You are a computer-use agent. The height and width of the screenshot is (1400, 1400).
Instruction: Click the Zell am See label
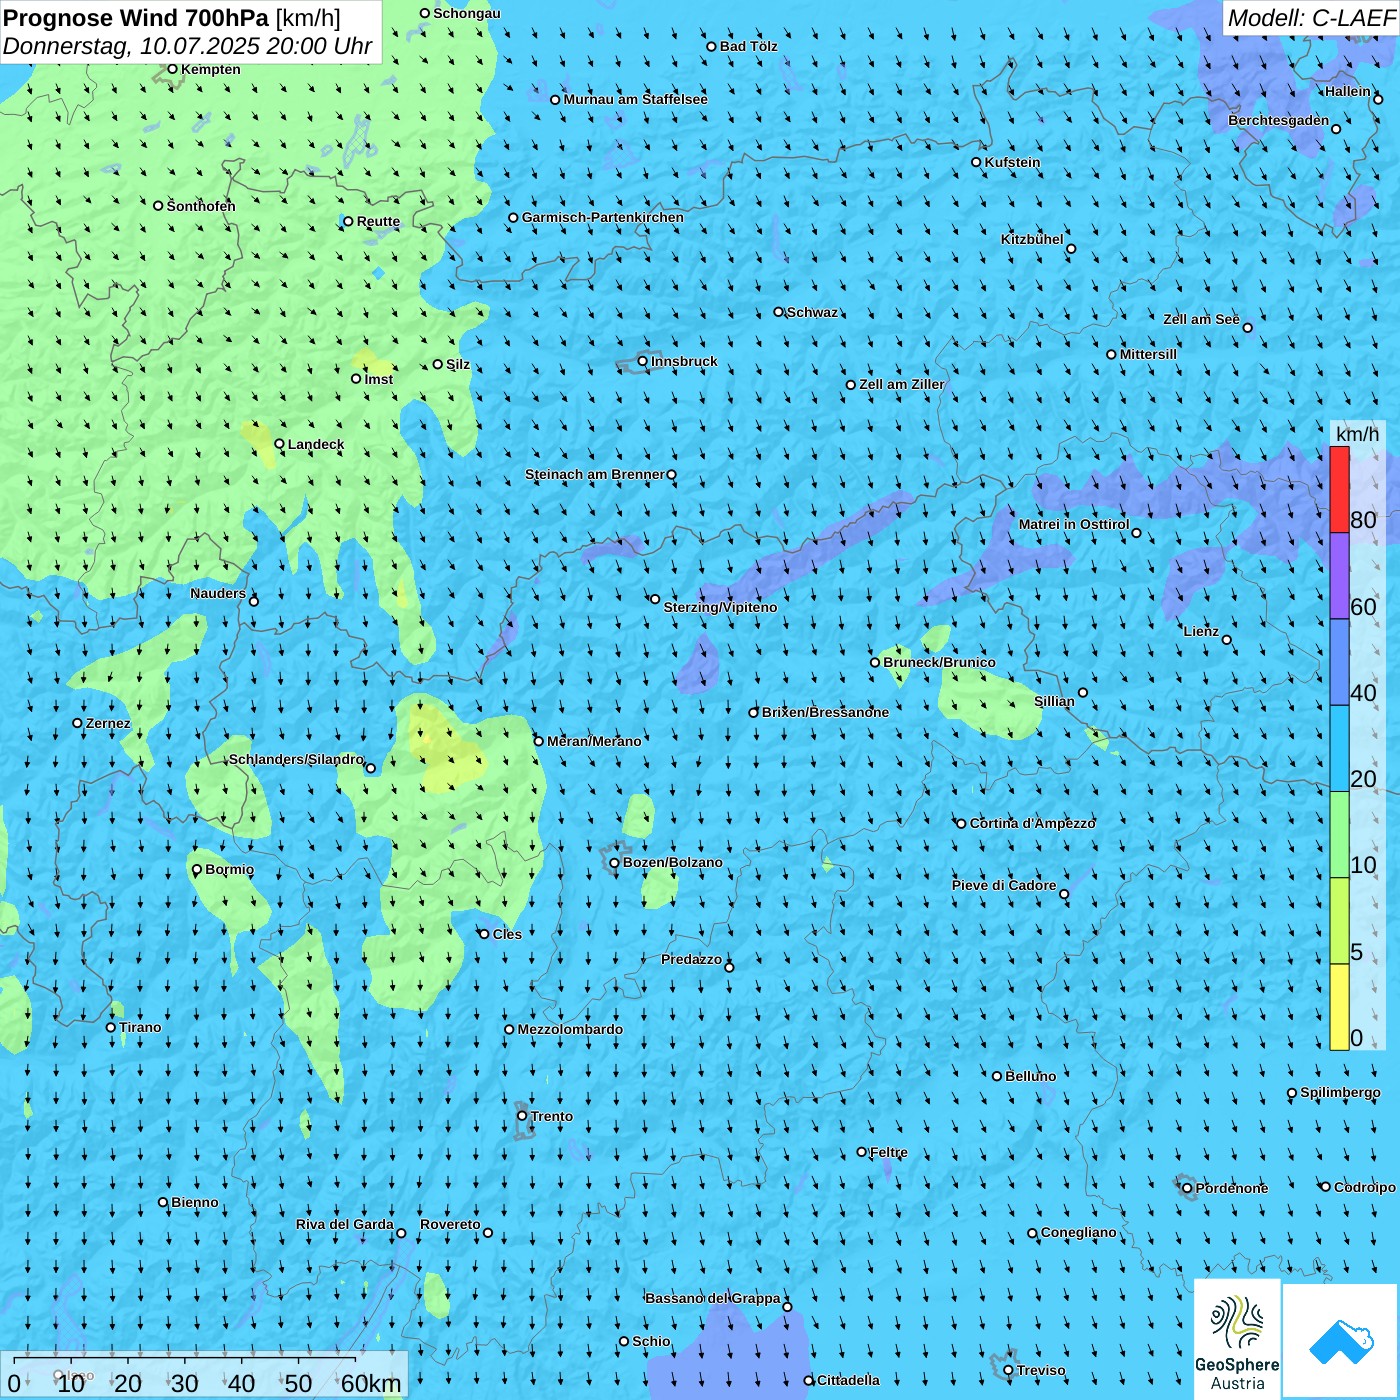click(x=1201, y=319)
